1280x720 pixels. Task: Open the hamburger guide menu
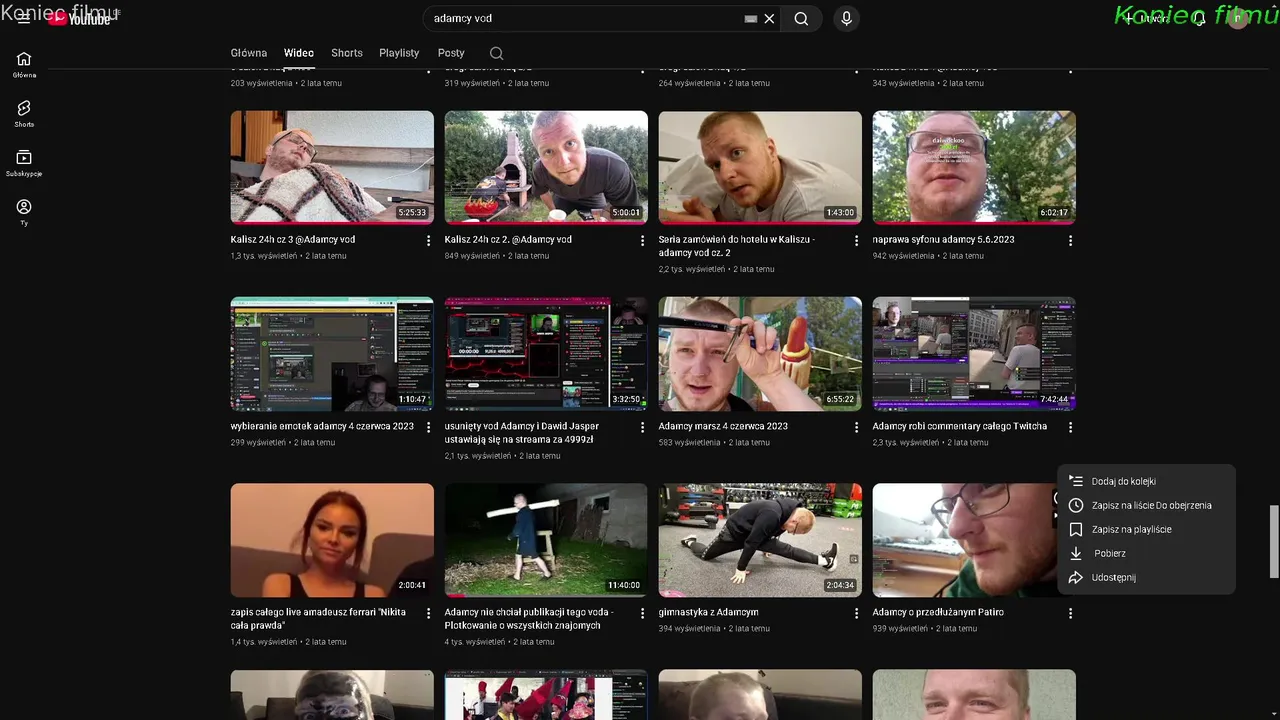click(x=24, y=18)
